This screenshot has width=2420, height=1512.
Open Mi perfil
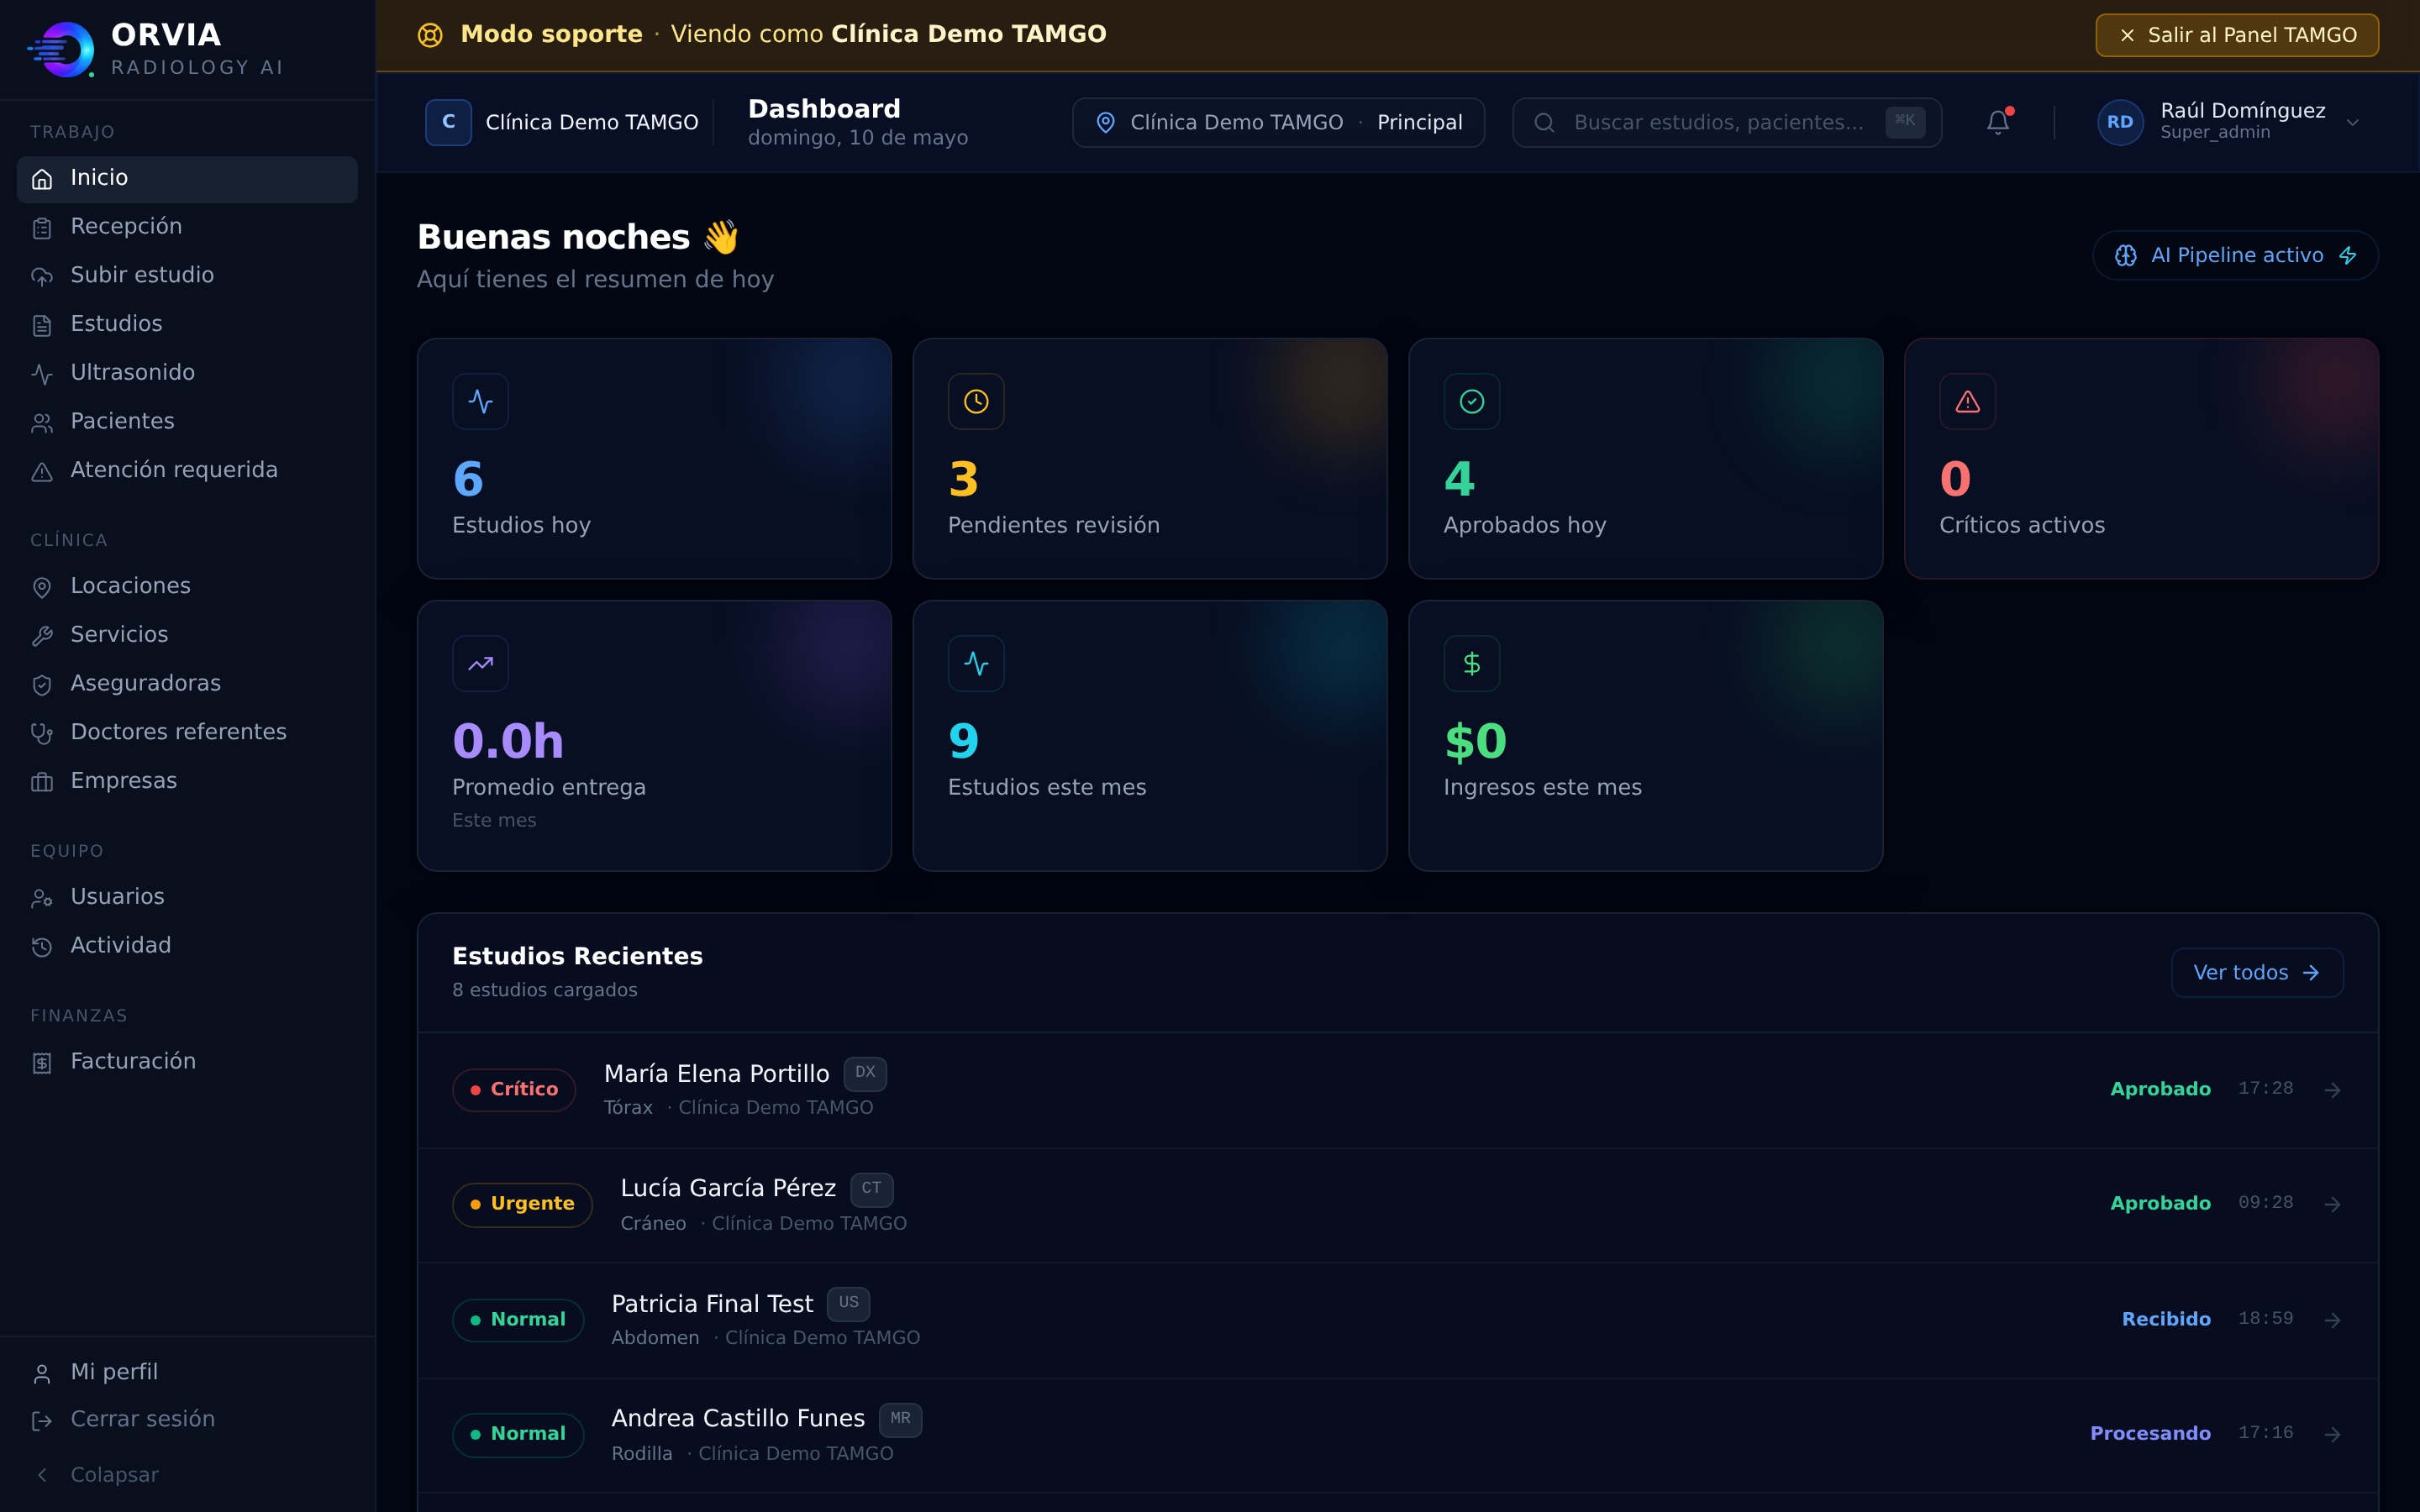187,1372
